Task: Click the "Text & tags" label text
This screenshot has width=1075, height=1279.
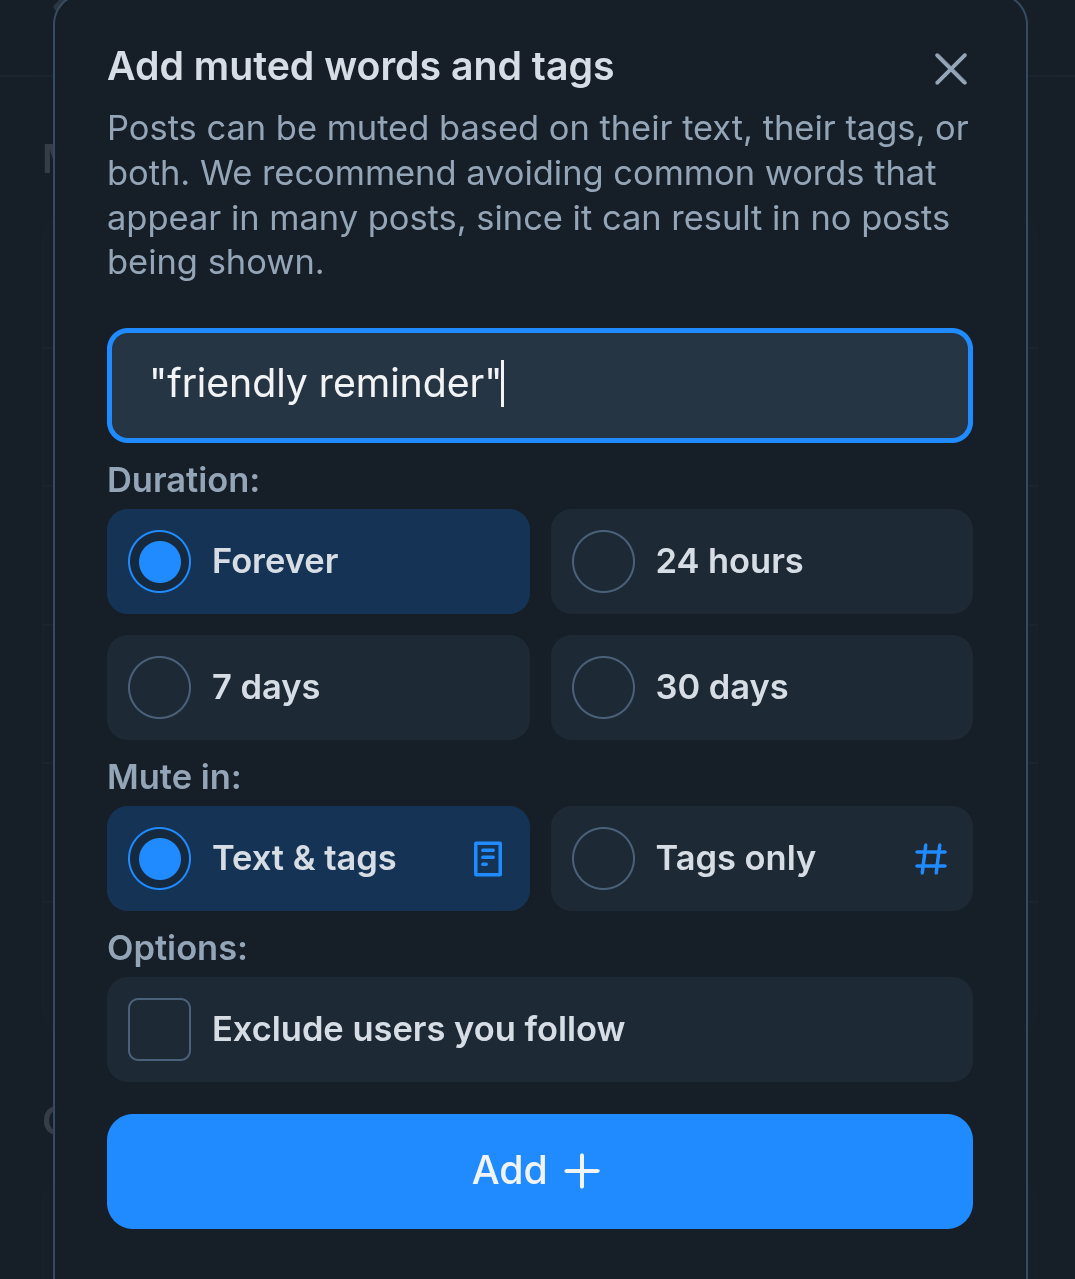Action: 304,859
